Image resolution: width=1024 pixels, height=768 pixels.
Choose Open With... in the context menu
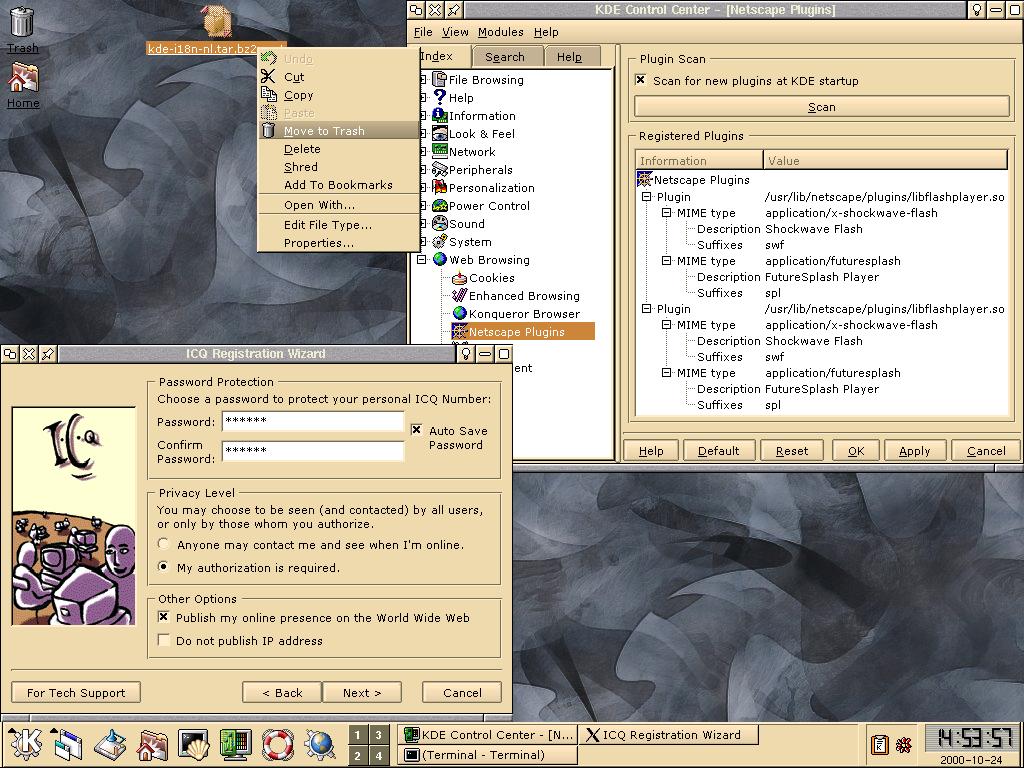[x=338, y=205]
